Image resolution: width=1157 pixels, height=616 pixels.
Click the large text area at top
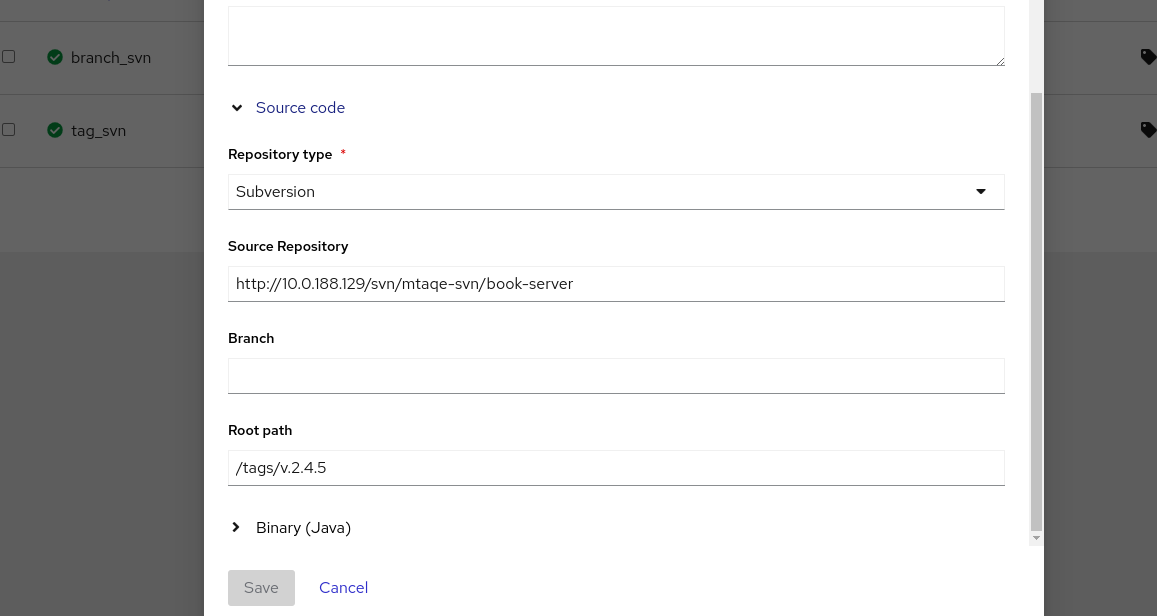(615, 36)
